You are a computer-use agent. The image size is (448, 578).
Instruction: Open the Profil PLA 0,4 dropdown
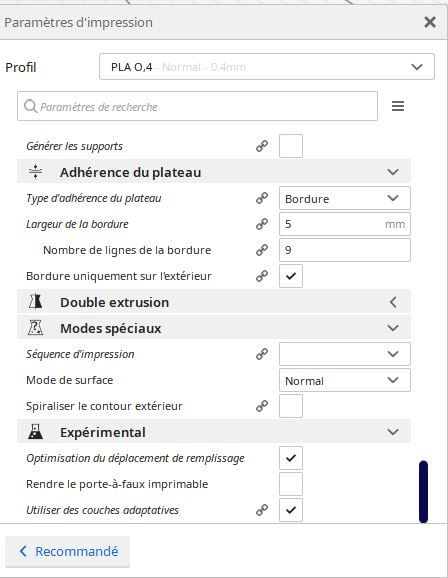tap(267, 67)
